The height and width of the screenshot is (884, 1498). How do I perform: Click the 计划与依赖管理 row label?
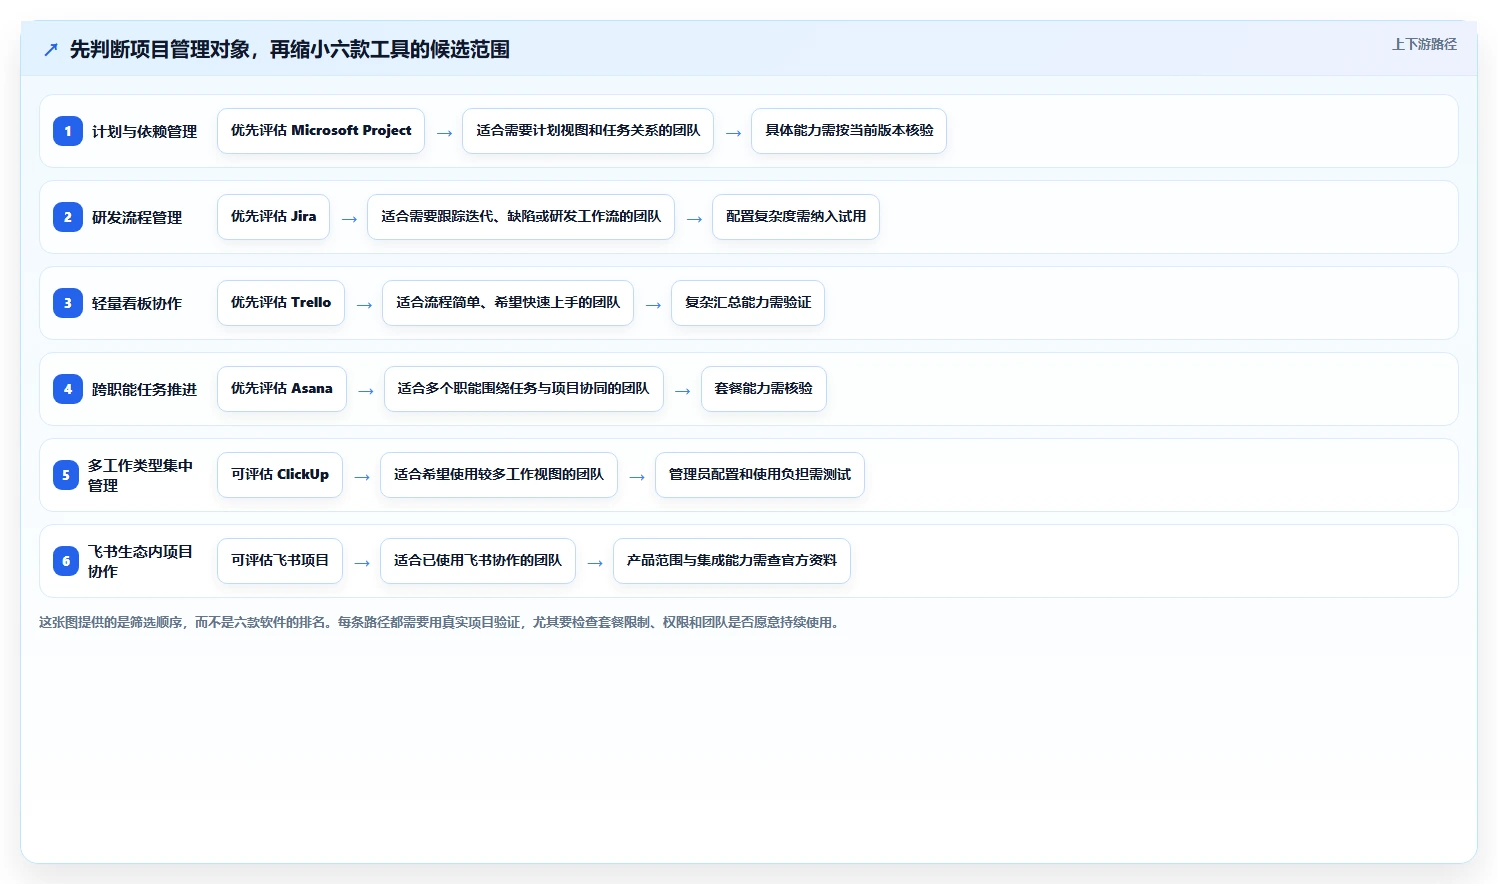pyautogui.click(x=144, y=132)
